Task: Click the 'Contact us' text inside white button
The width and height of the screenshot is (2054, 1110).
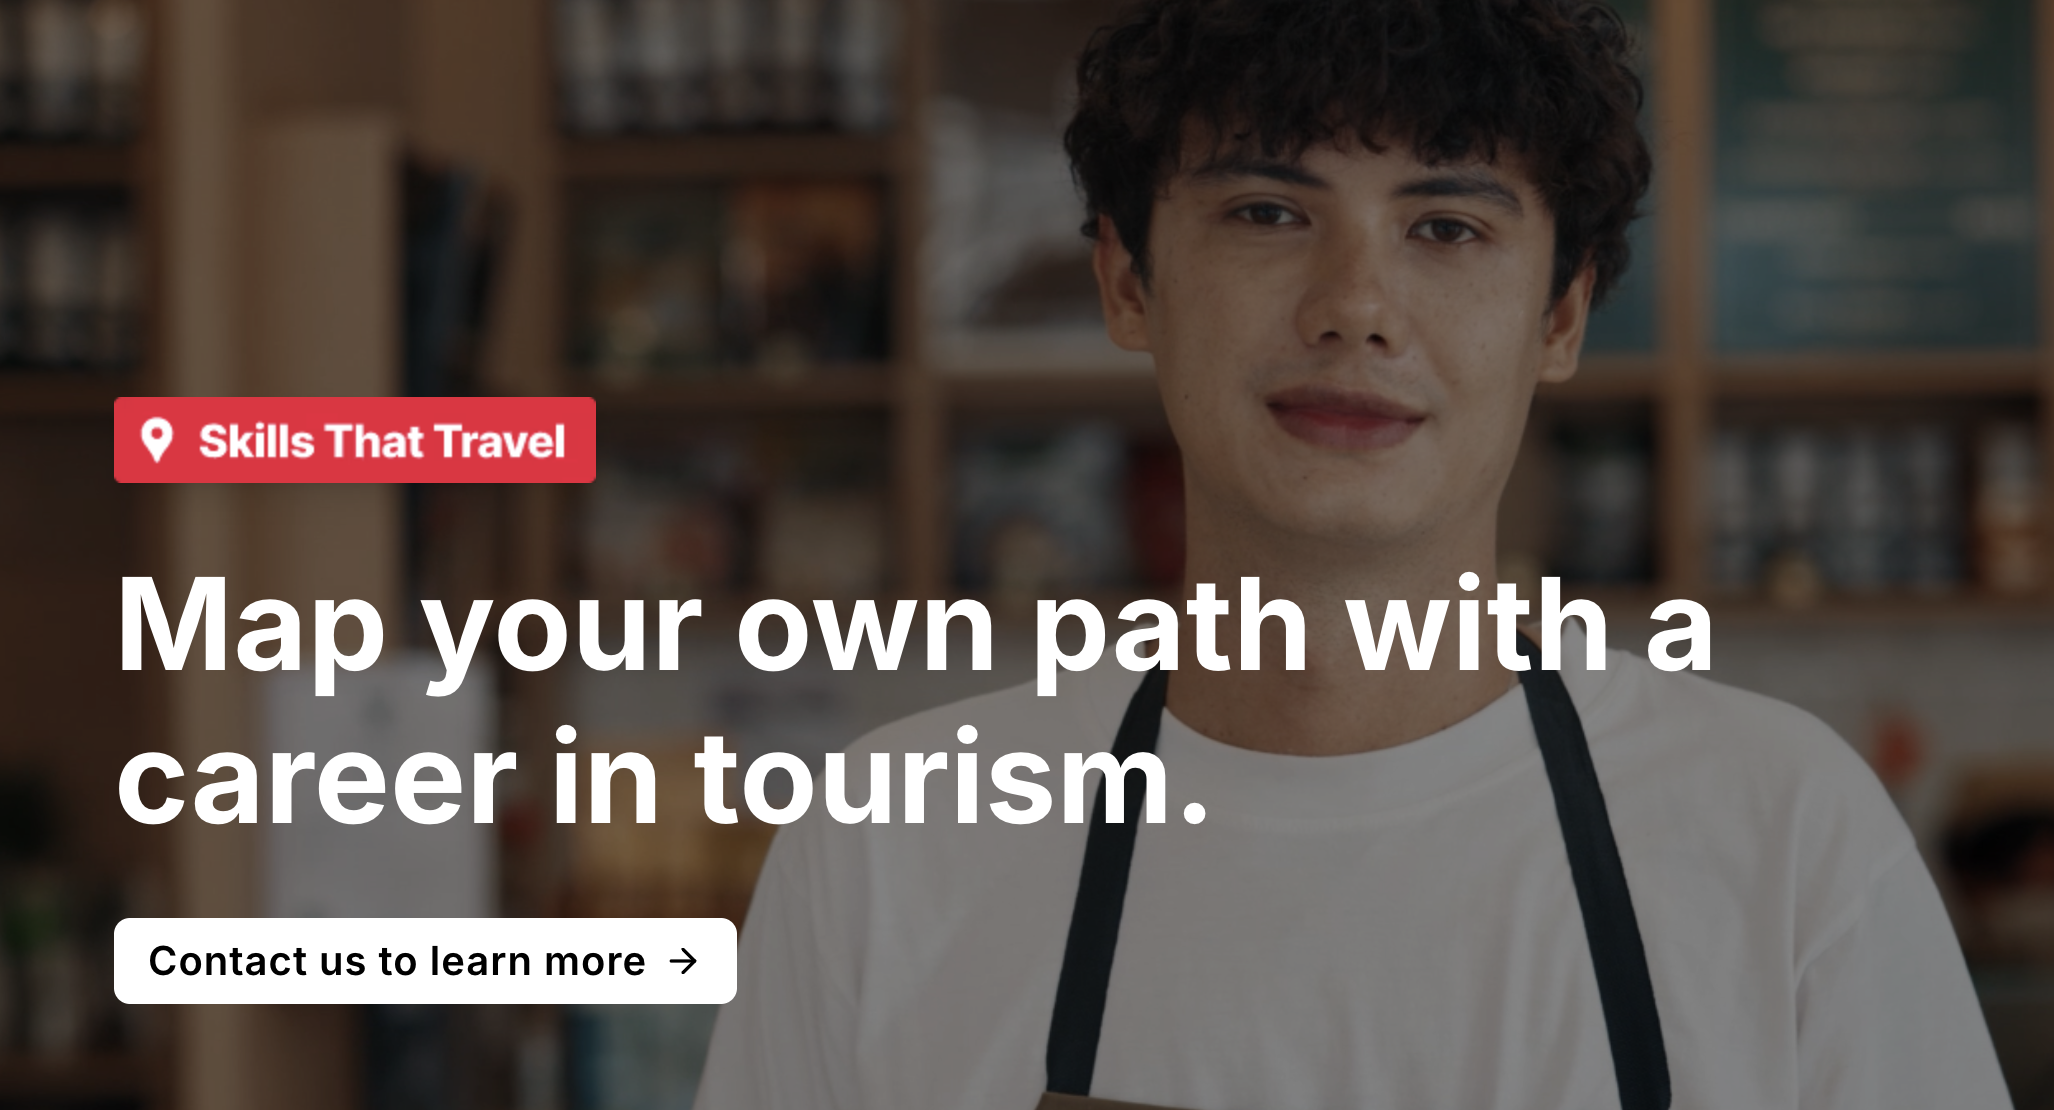Action: (257, 961)
